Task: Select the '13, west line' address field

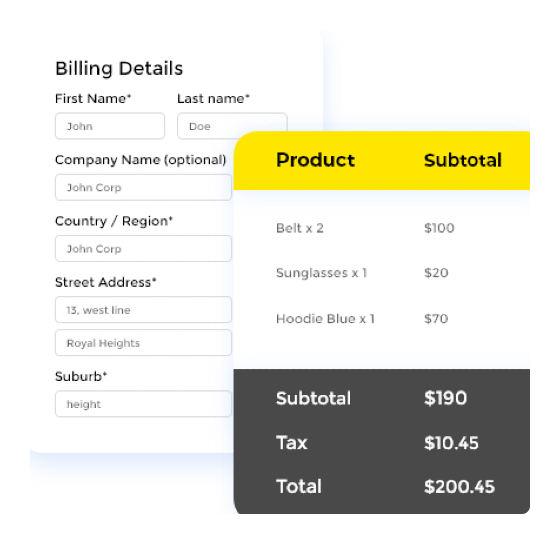Action: tap(143, 310)
